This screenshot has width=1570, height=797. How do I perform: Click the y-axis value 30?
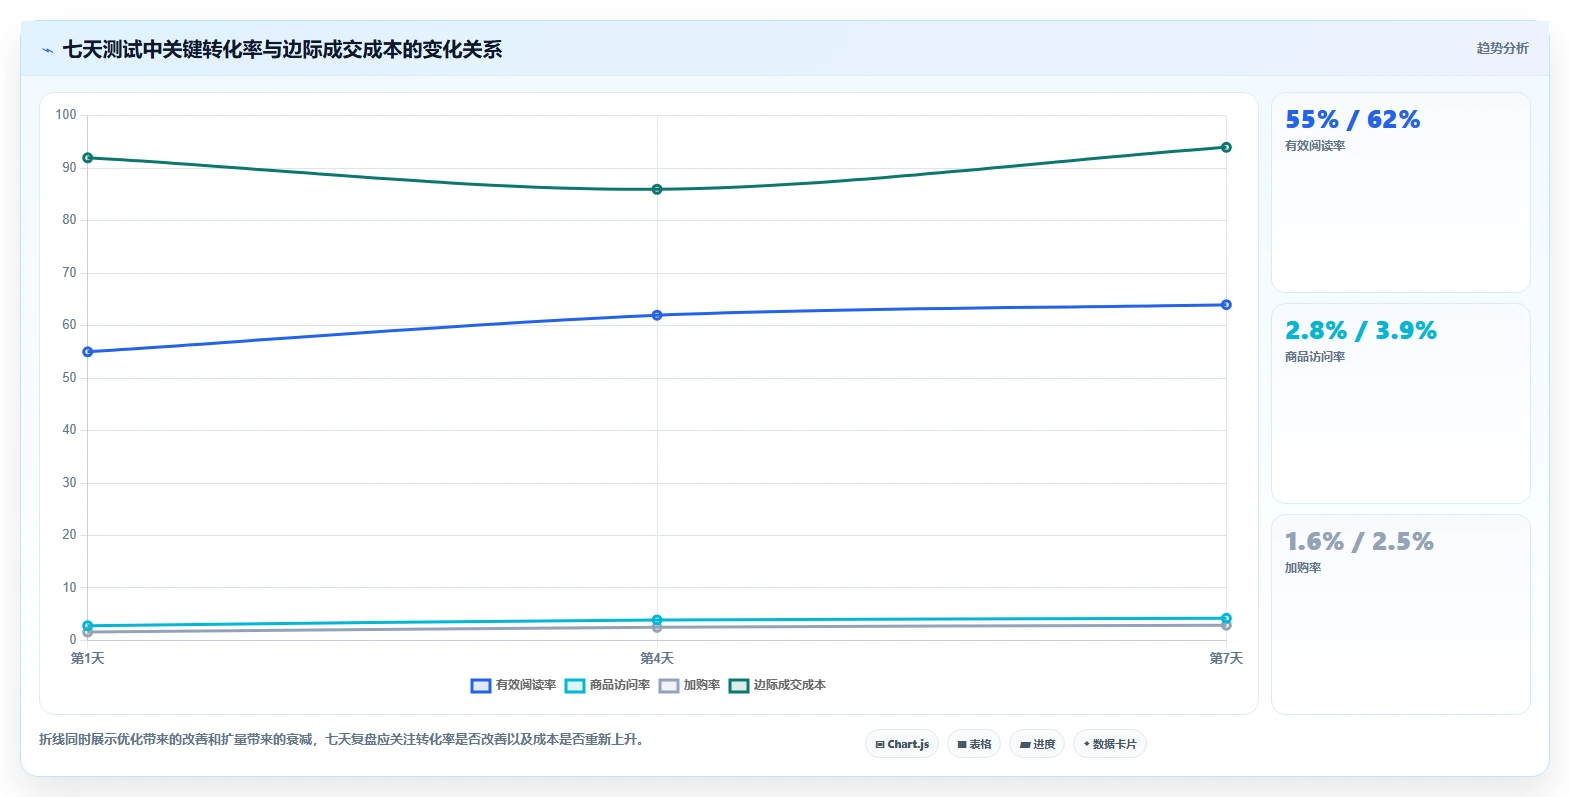pos(69,482)
